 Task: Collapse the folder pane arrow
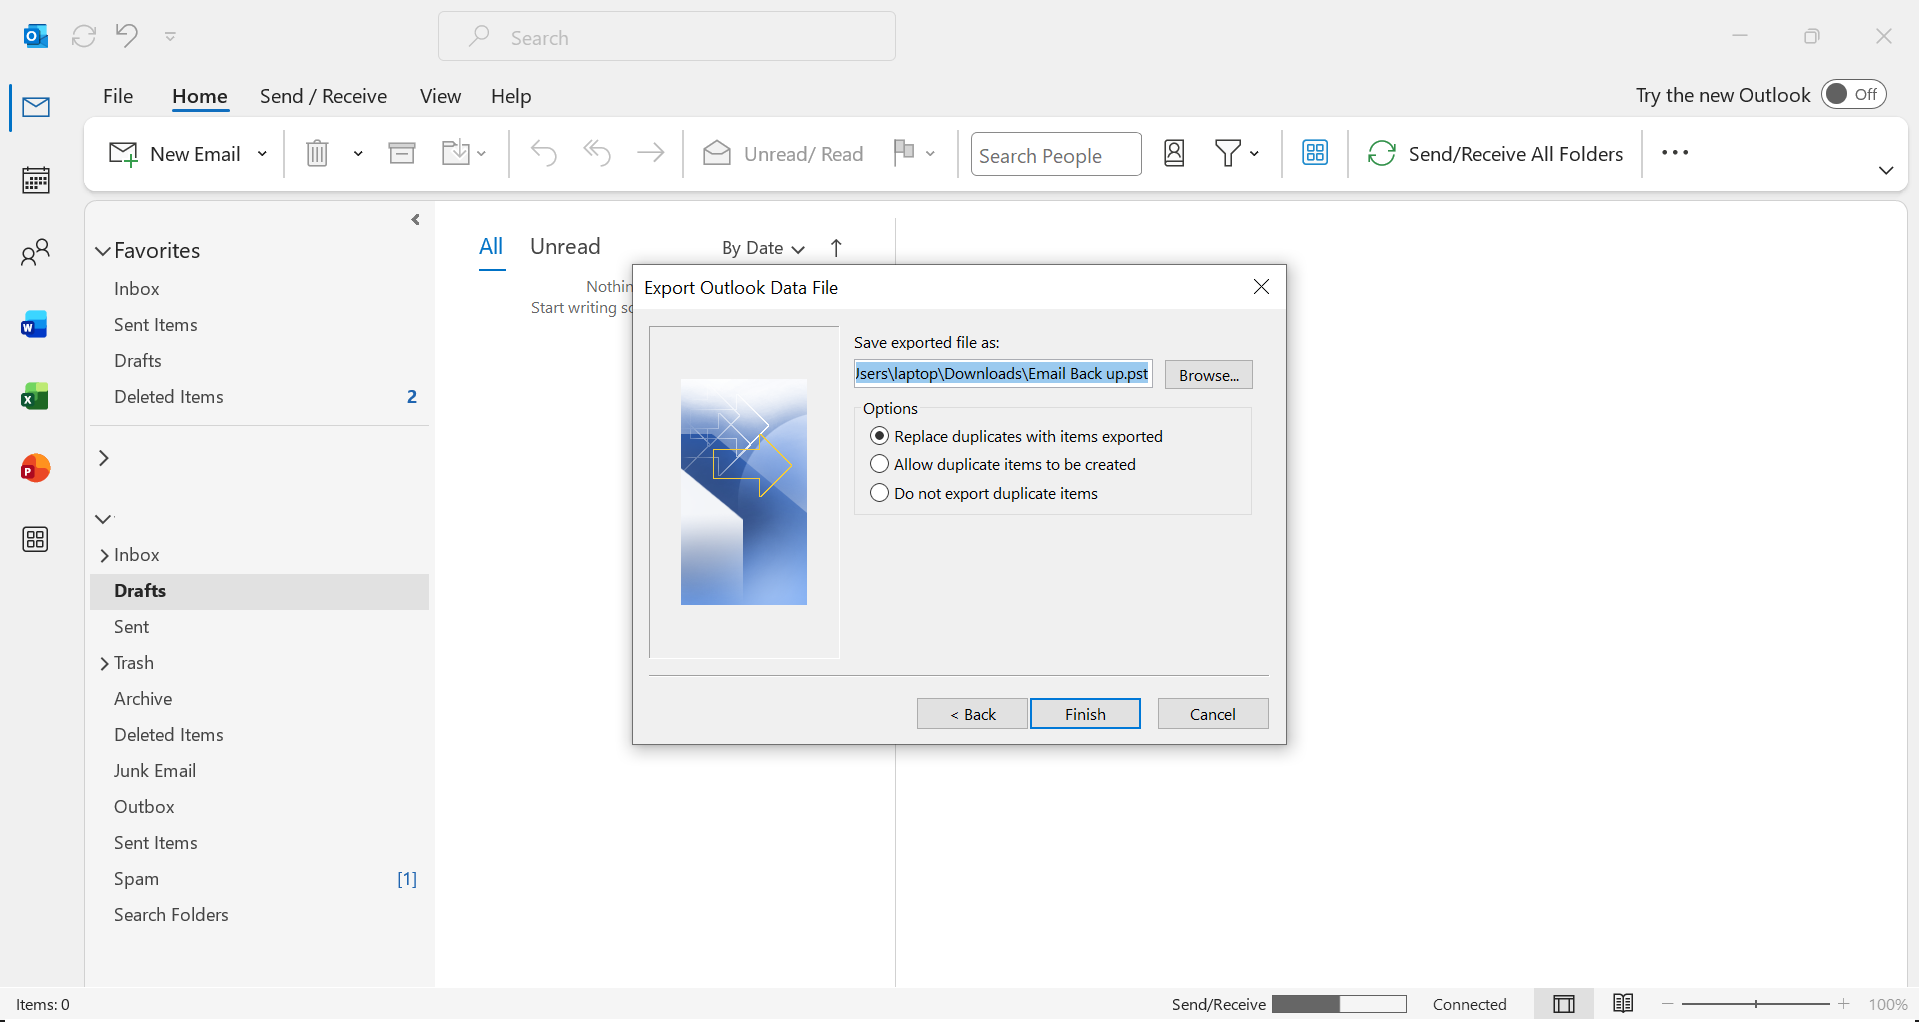(x=416, y=219)
